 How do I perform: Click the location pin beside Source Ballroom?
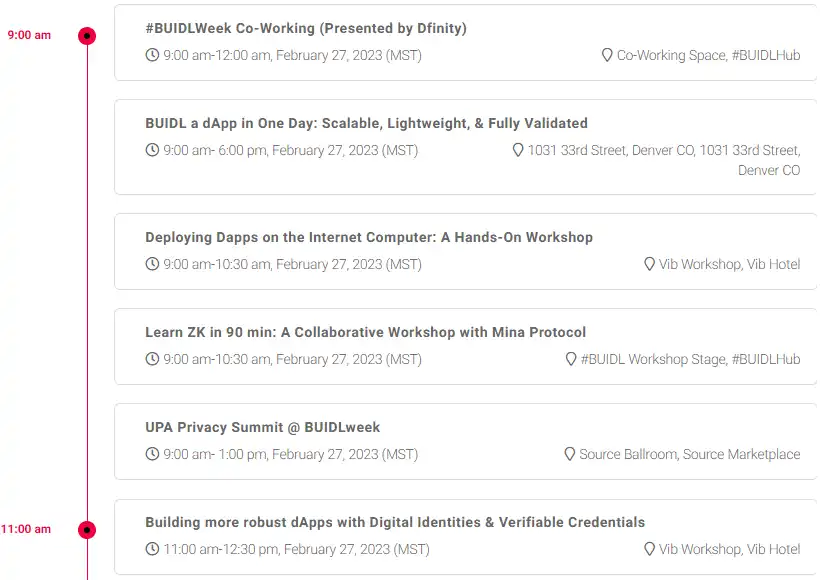pos(570,454)
